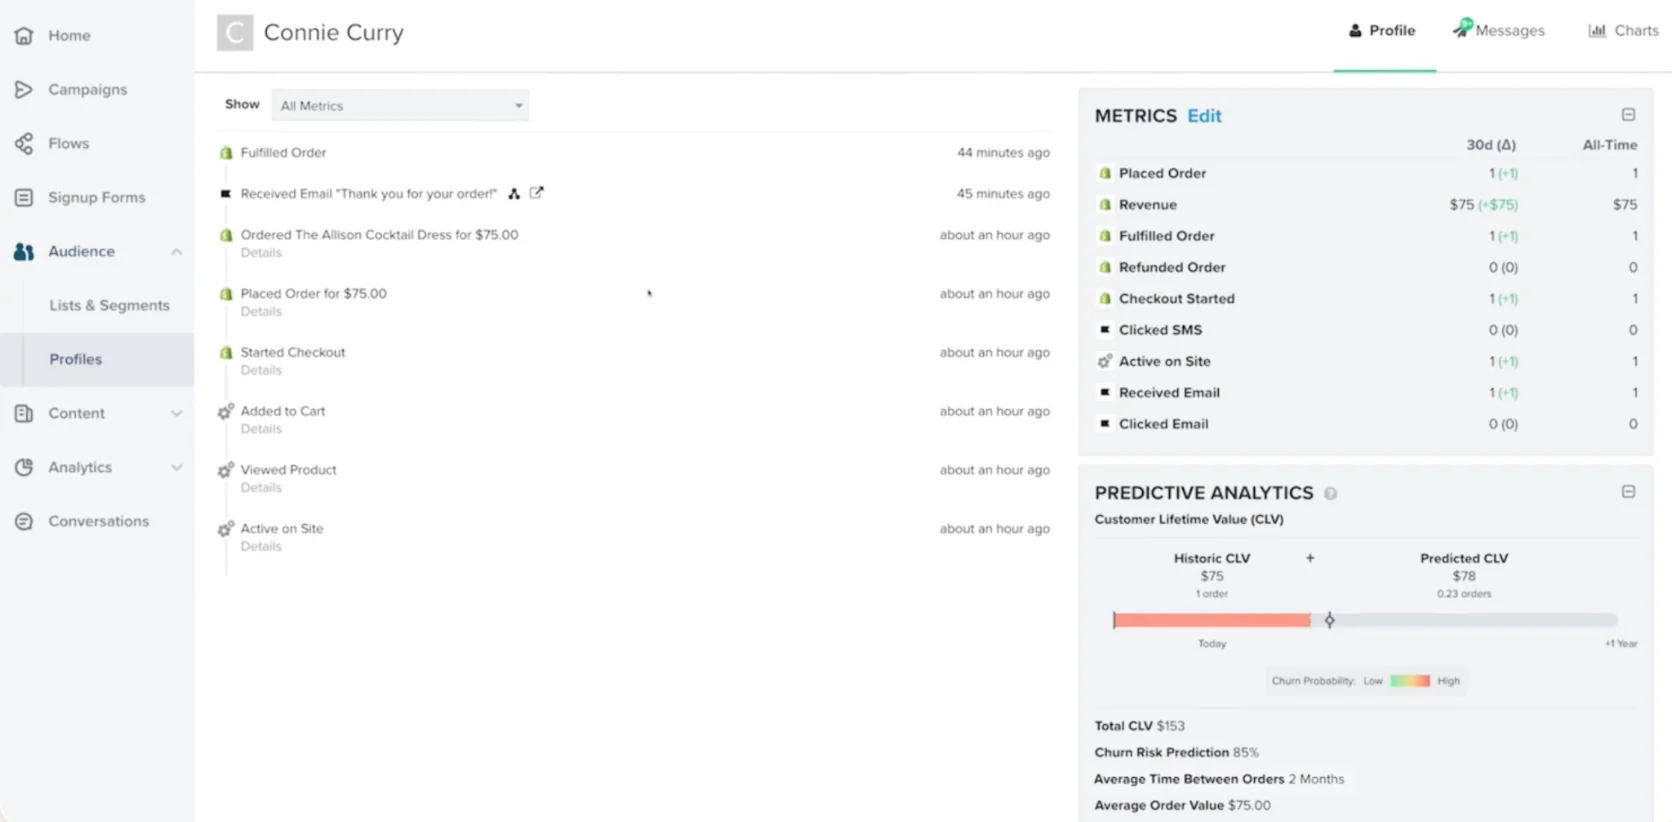The height and width of the screenshot is (822, 1672).
Task: Click help icon beside Predictive Analytics
Action: (1330, 494)
